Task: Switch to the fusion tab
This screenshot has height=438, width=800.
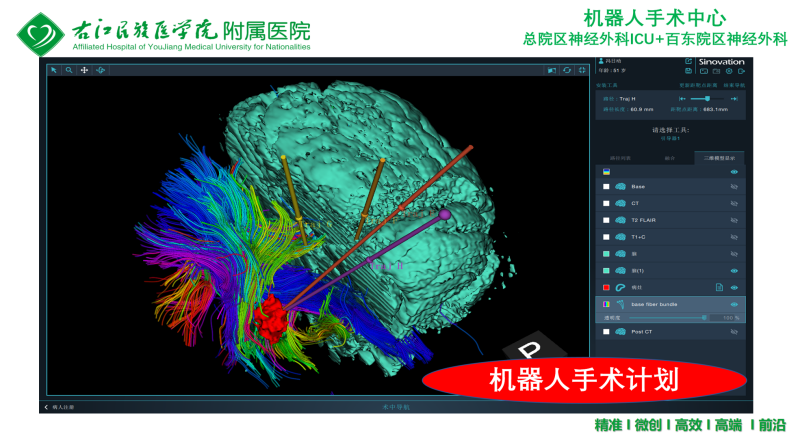Action: click(669, 158)
